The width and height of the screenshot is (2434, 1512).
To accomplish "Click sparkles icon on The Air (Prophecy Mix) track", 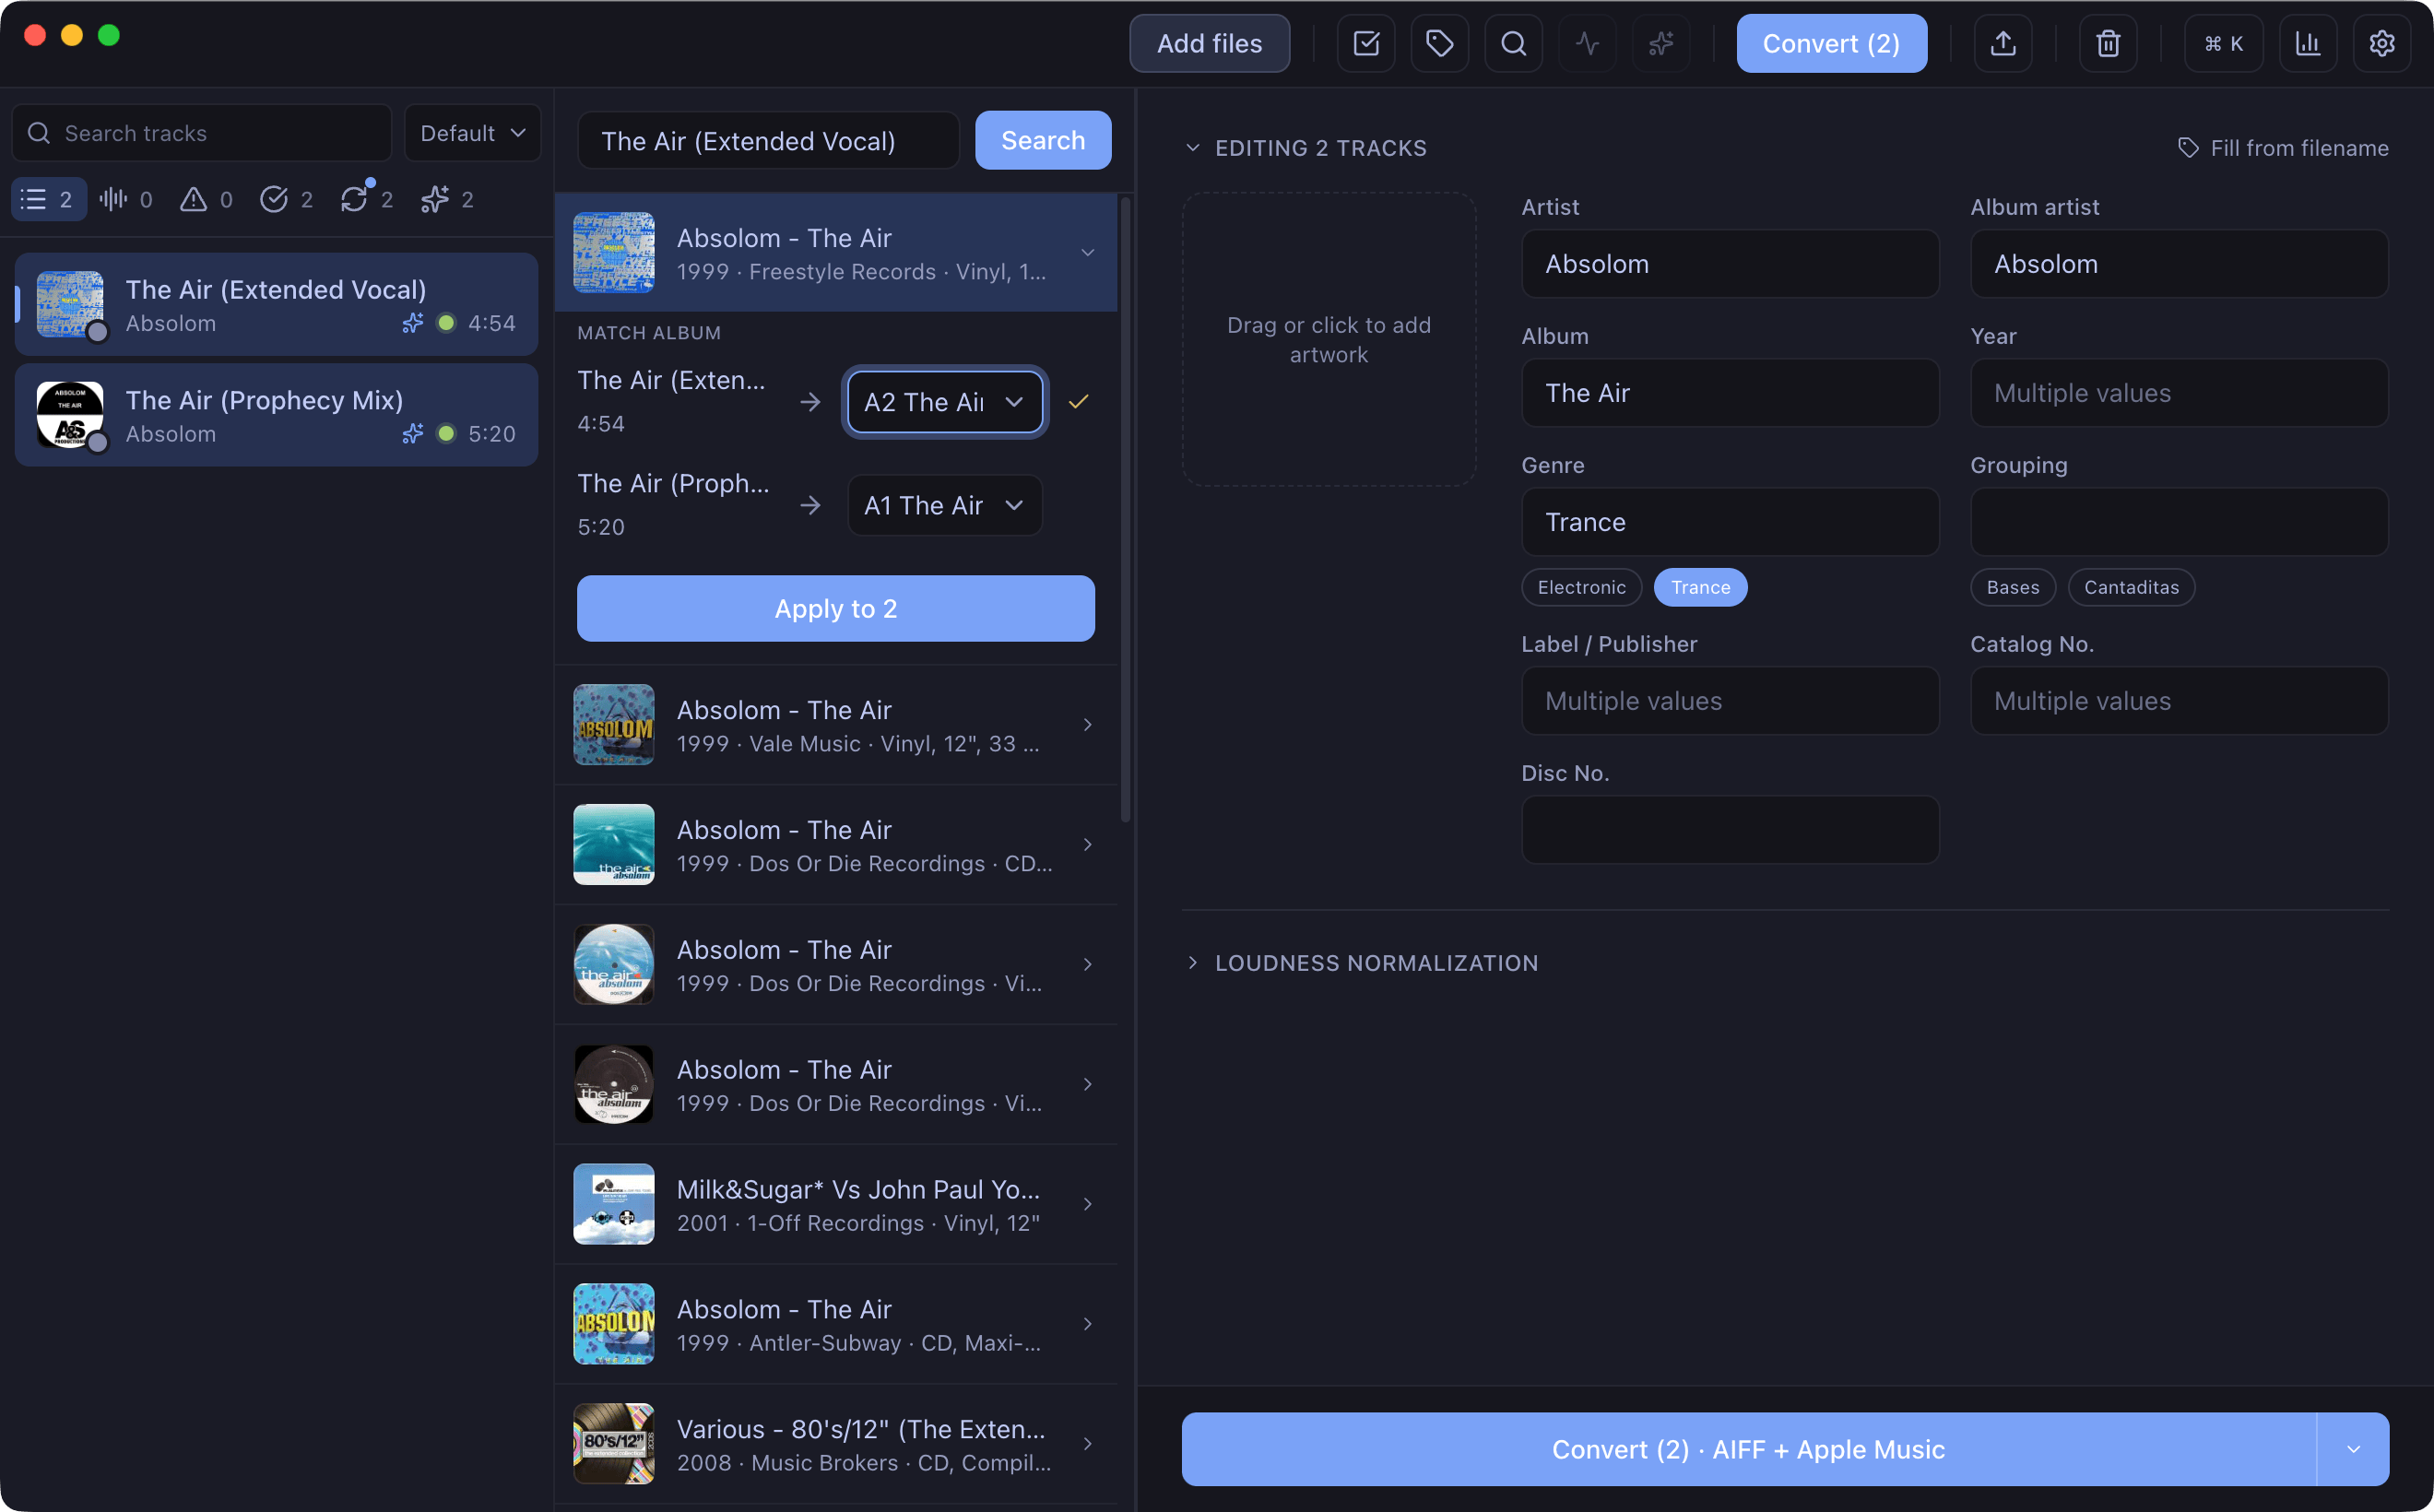I will pos(412,434).
